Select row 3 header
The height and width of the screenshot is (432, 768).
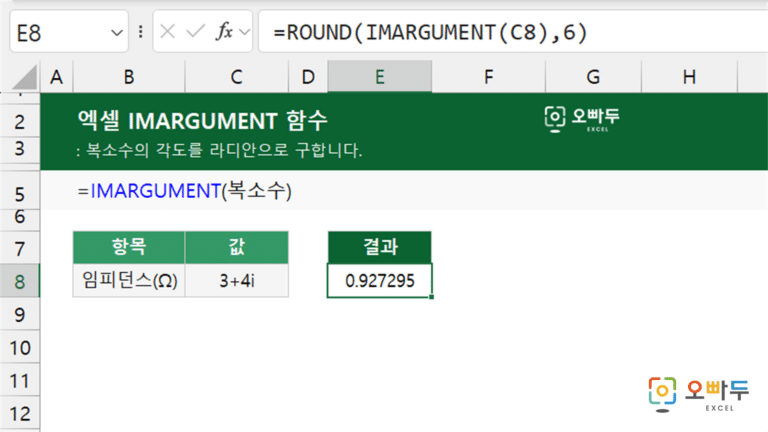tap(20, 148)
